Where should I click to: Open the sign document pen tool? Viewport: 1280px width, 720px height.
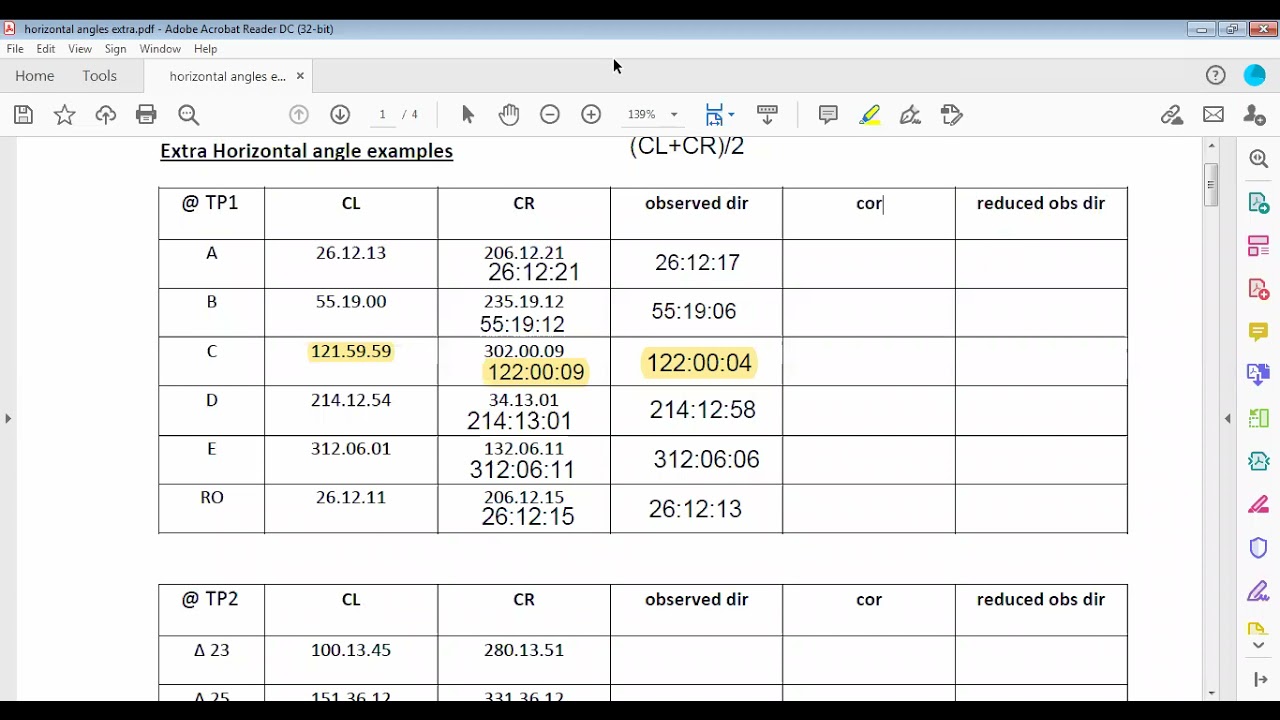[x=910, y=115]
